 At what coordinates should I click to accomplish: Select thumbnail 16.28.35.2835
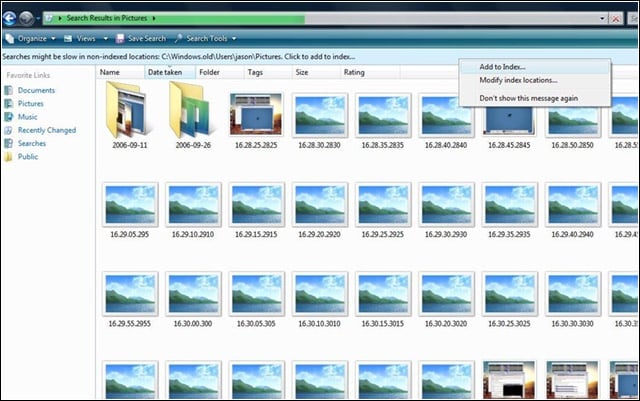tap(383, 116)
